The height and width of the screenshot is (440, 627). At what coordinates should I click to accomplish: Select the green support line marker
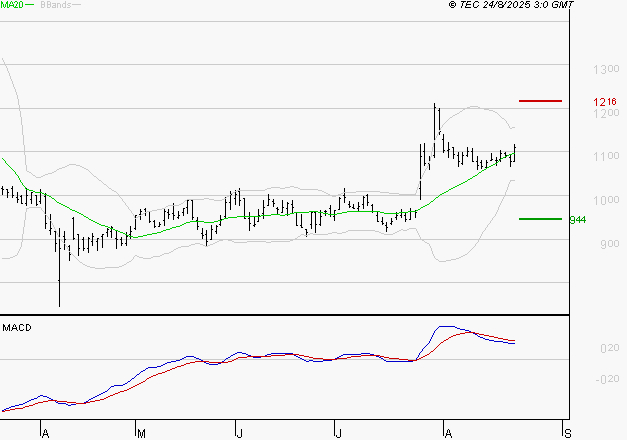tap(540, 218)
